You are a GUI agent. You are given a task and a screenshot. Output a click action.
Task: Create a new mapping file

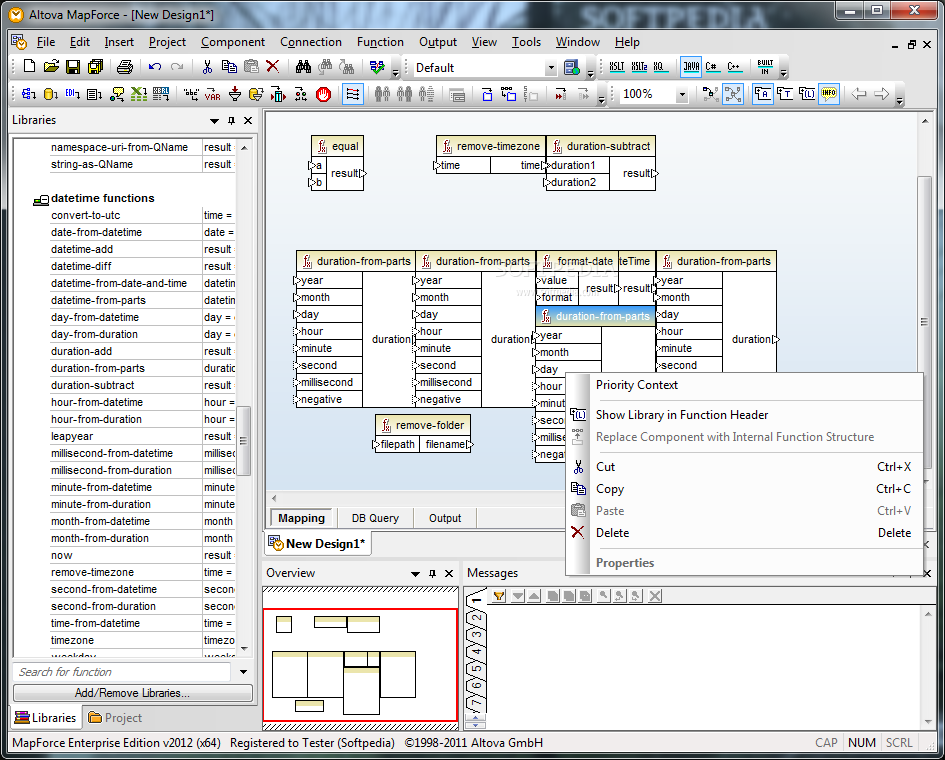(29, 67)
